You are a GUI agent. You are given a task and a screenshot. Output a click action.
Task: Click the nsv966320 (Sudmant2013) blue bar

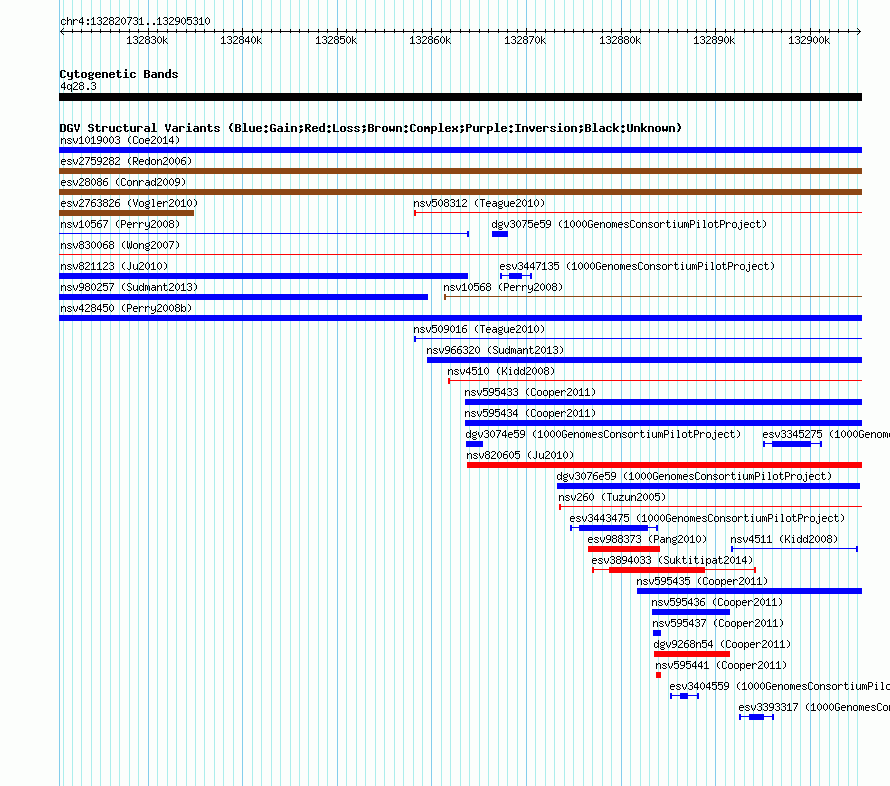click(x=644, y=360)
